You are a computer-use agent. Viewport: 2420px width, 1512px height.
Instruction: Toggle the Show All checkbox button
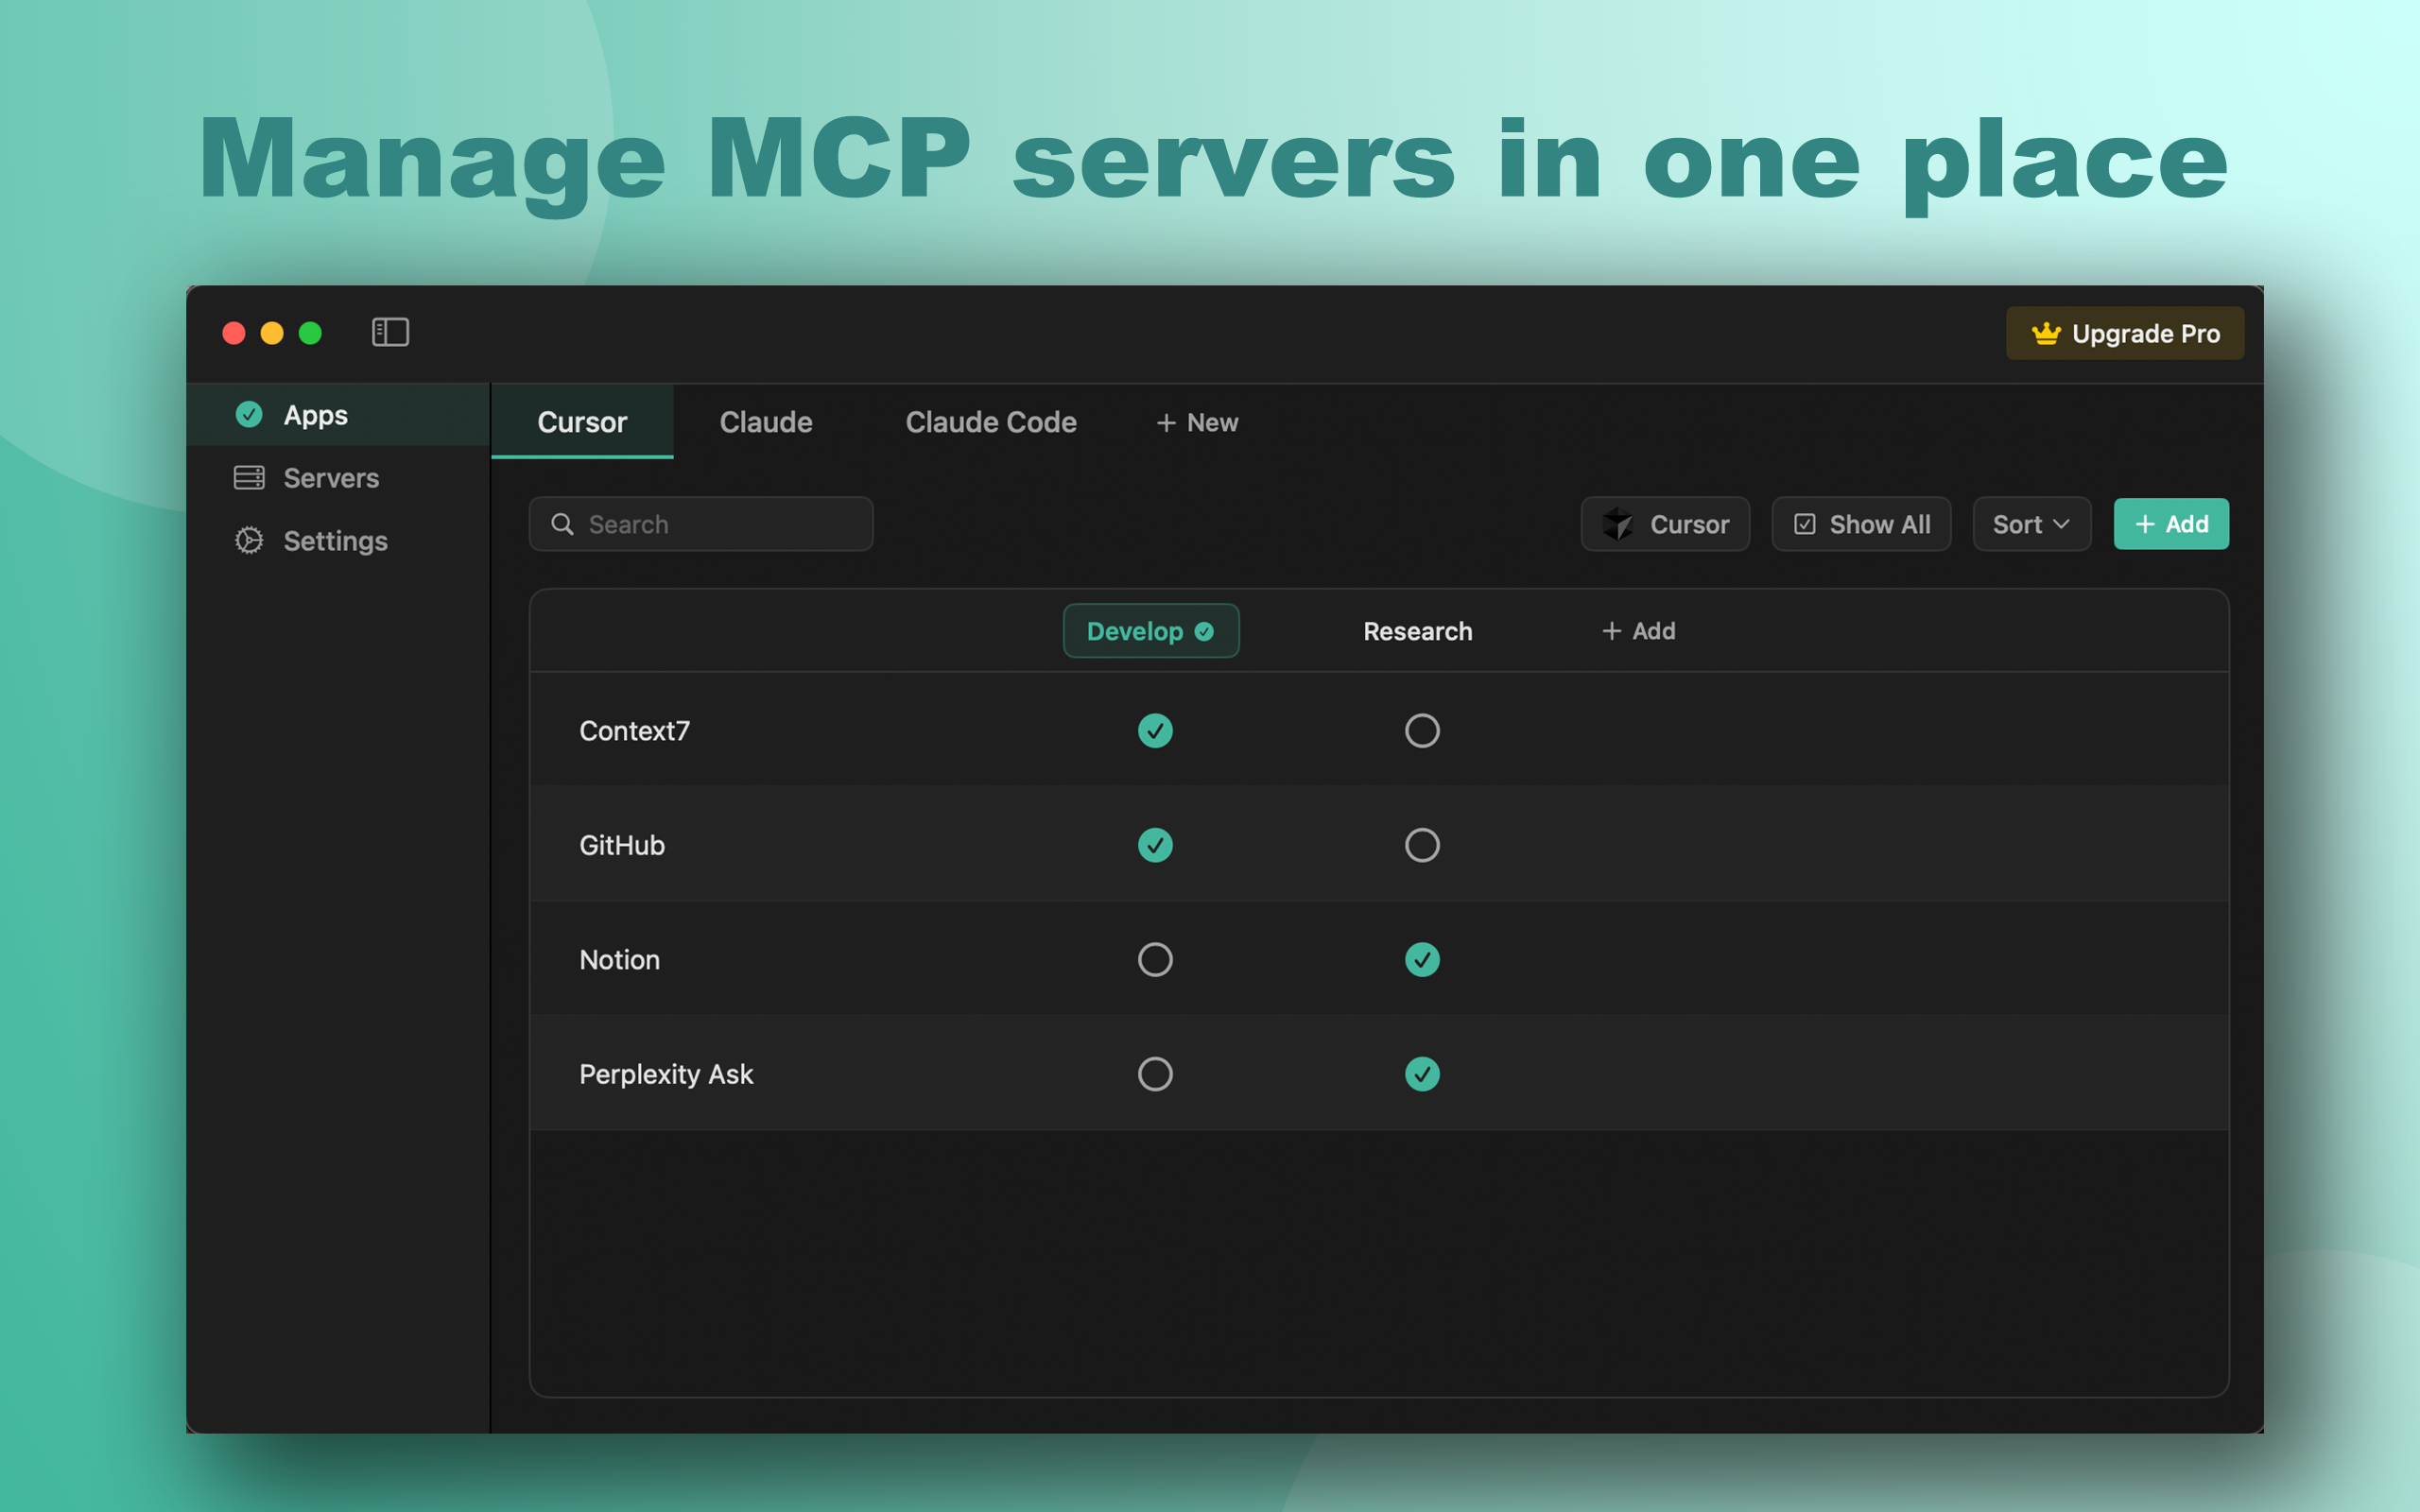pyautogui.click(x=1861, y=524)
